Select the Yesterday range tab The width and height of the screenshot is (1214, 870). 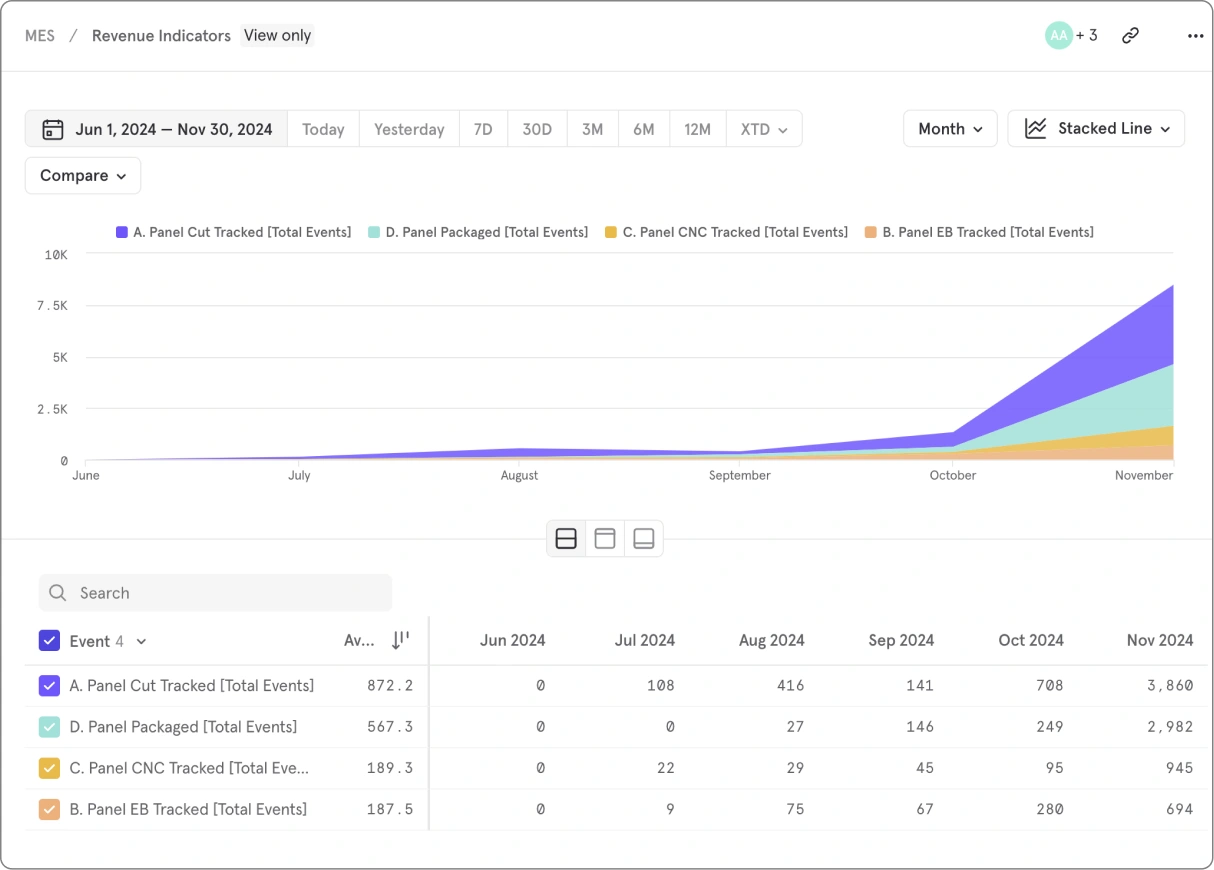pos(409,129)
